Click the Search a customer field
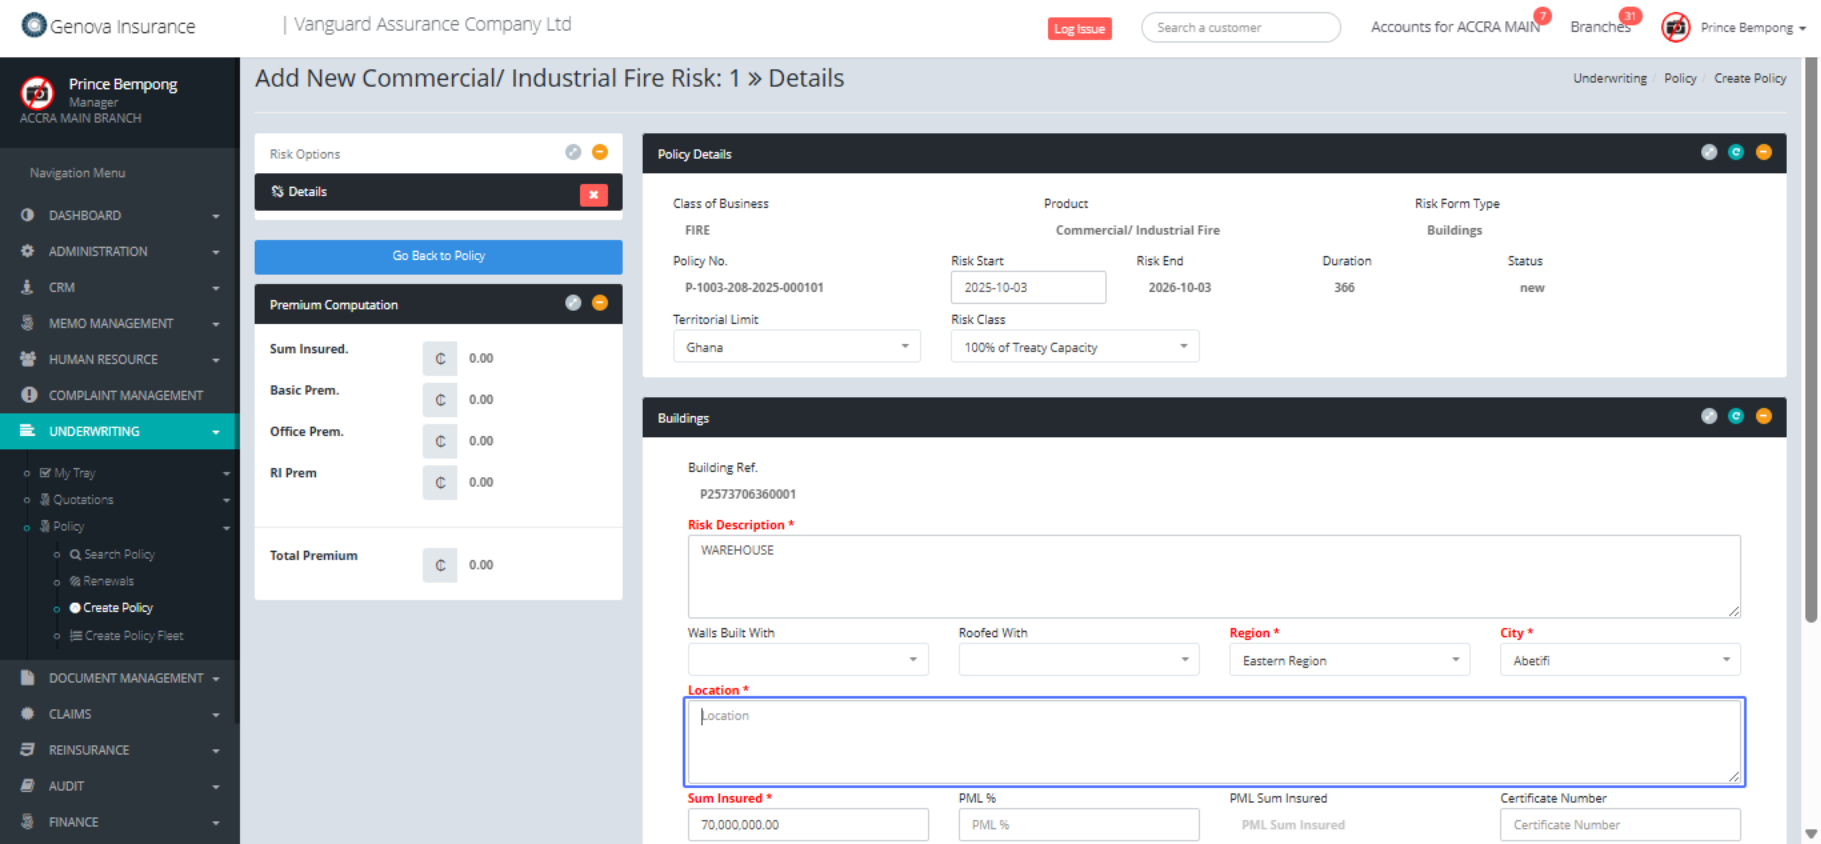Image resolution: width=1821 pixels, height=844 pixels. click(x=1240, y=28)
